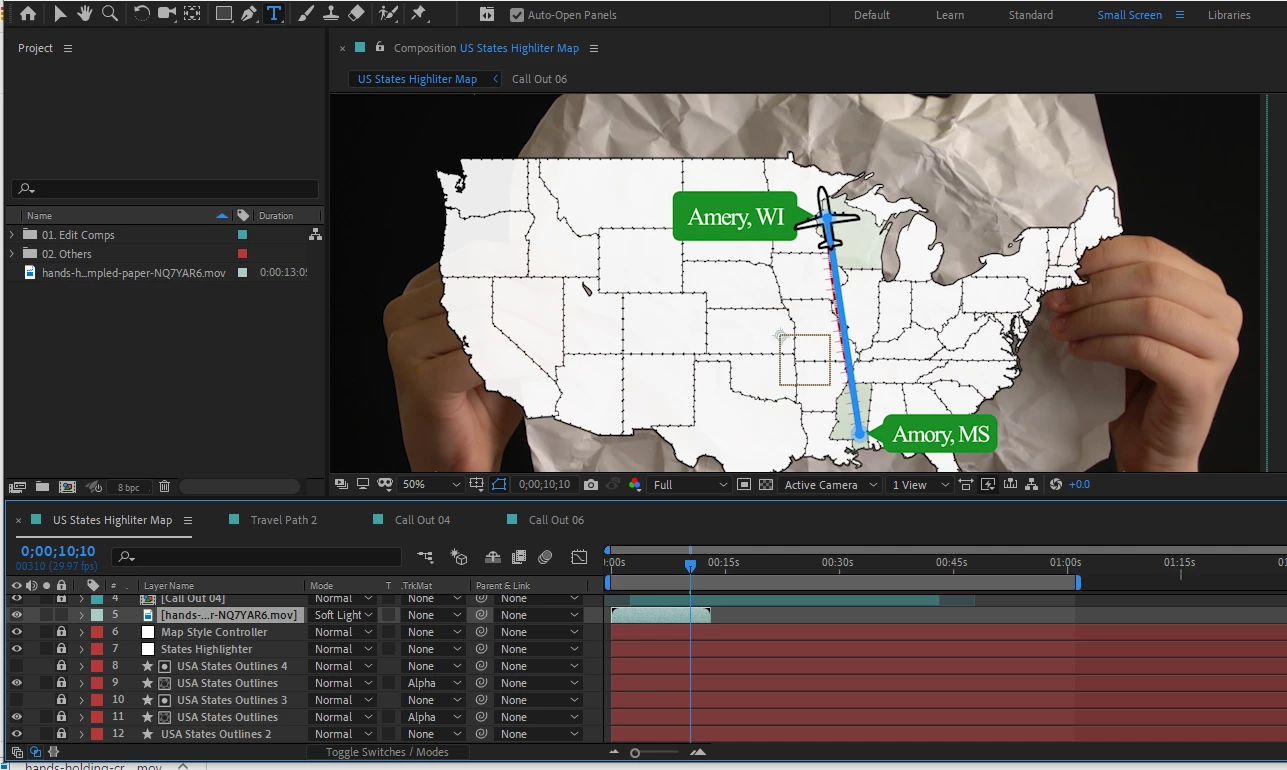Hide the USA States Outlines 2 layer
This screenshot has height=770, width=1287.
[x=16, y=734]
